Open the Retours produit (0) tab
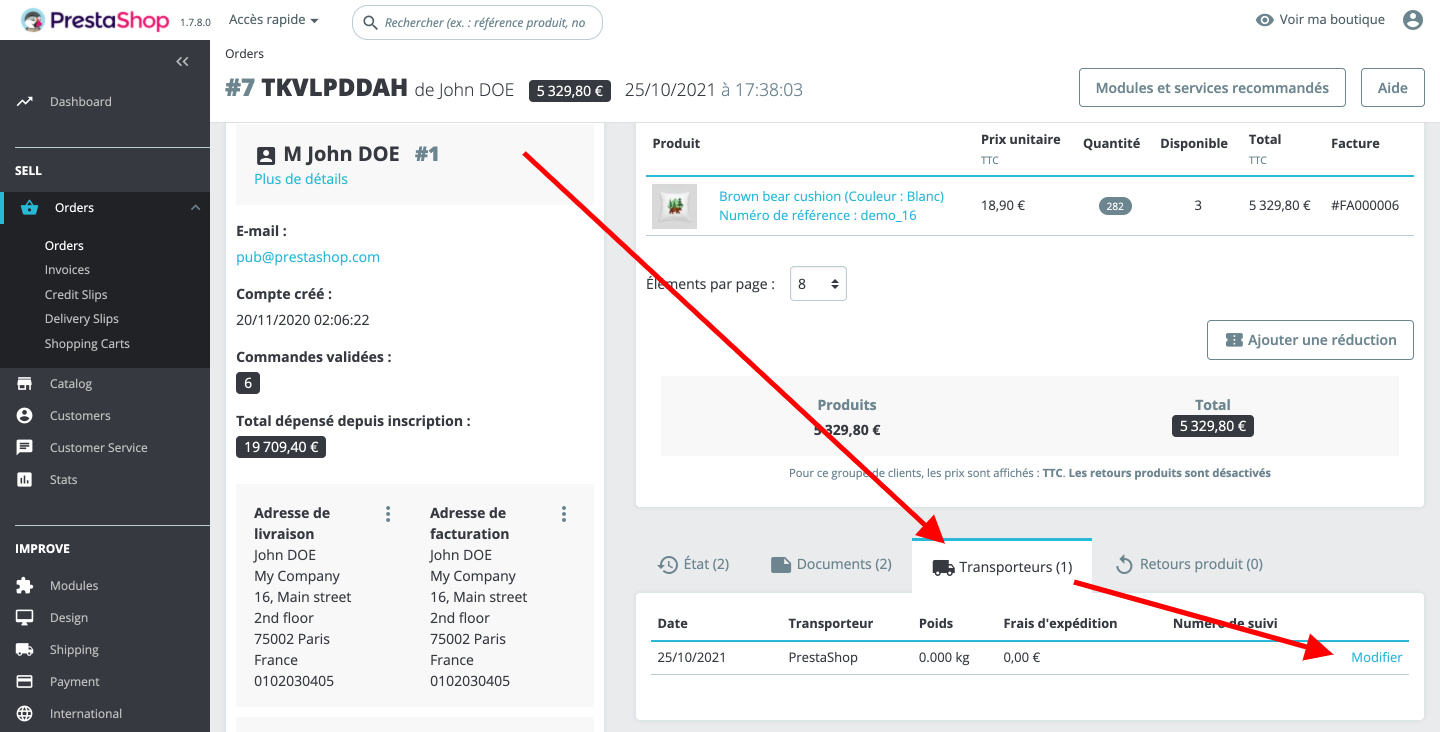 [x=1189, y=565]
